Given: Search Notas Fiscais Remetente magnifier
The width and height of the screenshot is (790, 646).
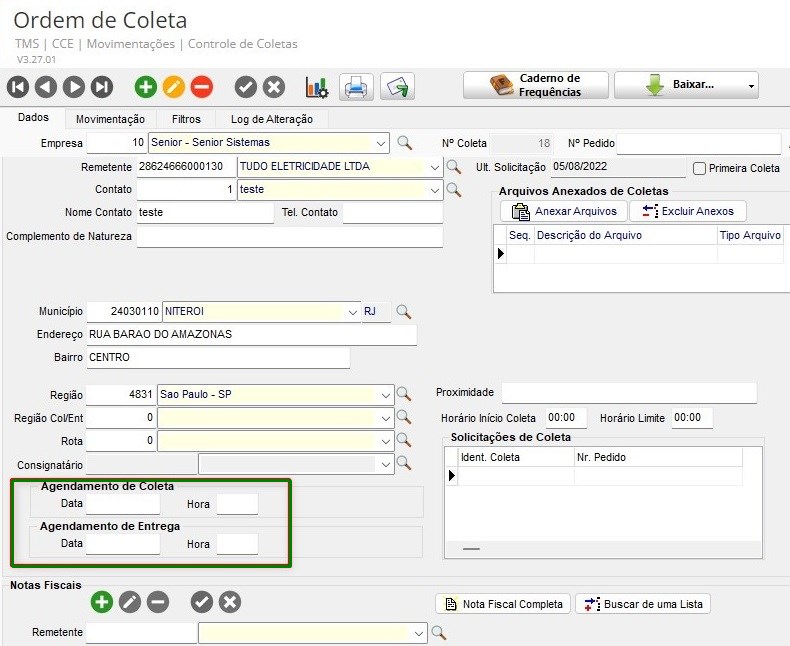Looking at the screenshot, I should (x=439, y=633).
